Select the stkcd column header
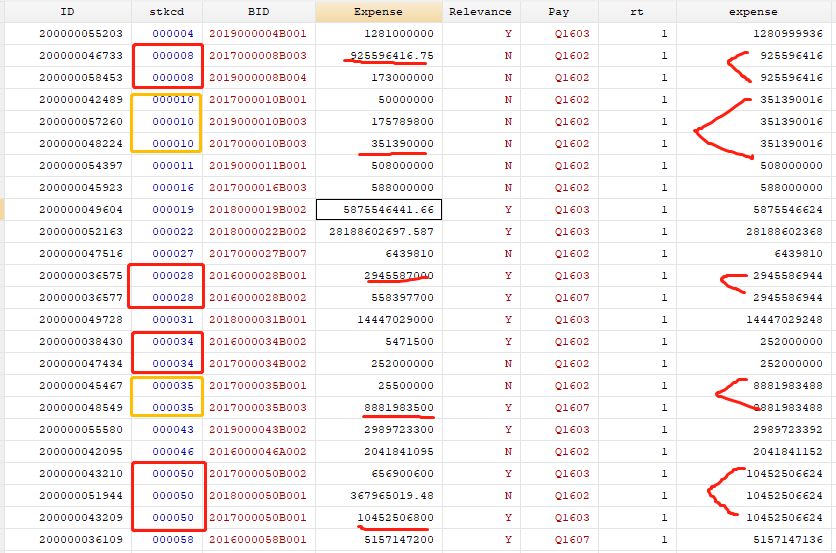Image resolution: width=836 pixels, height=553 pixels. tap(167, 12)
